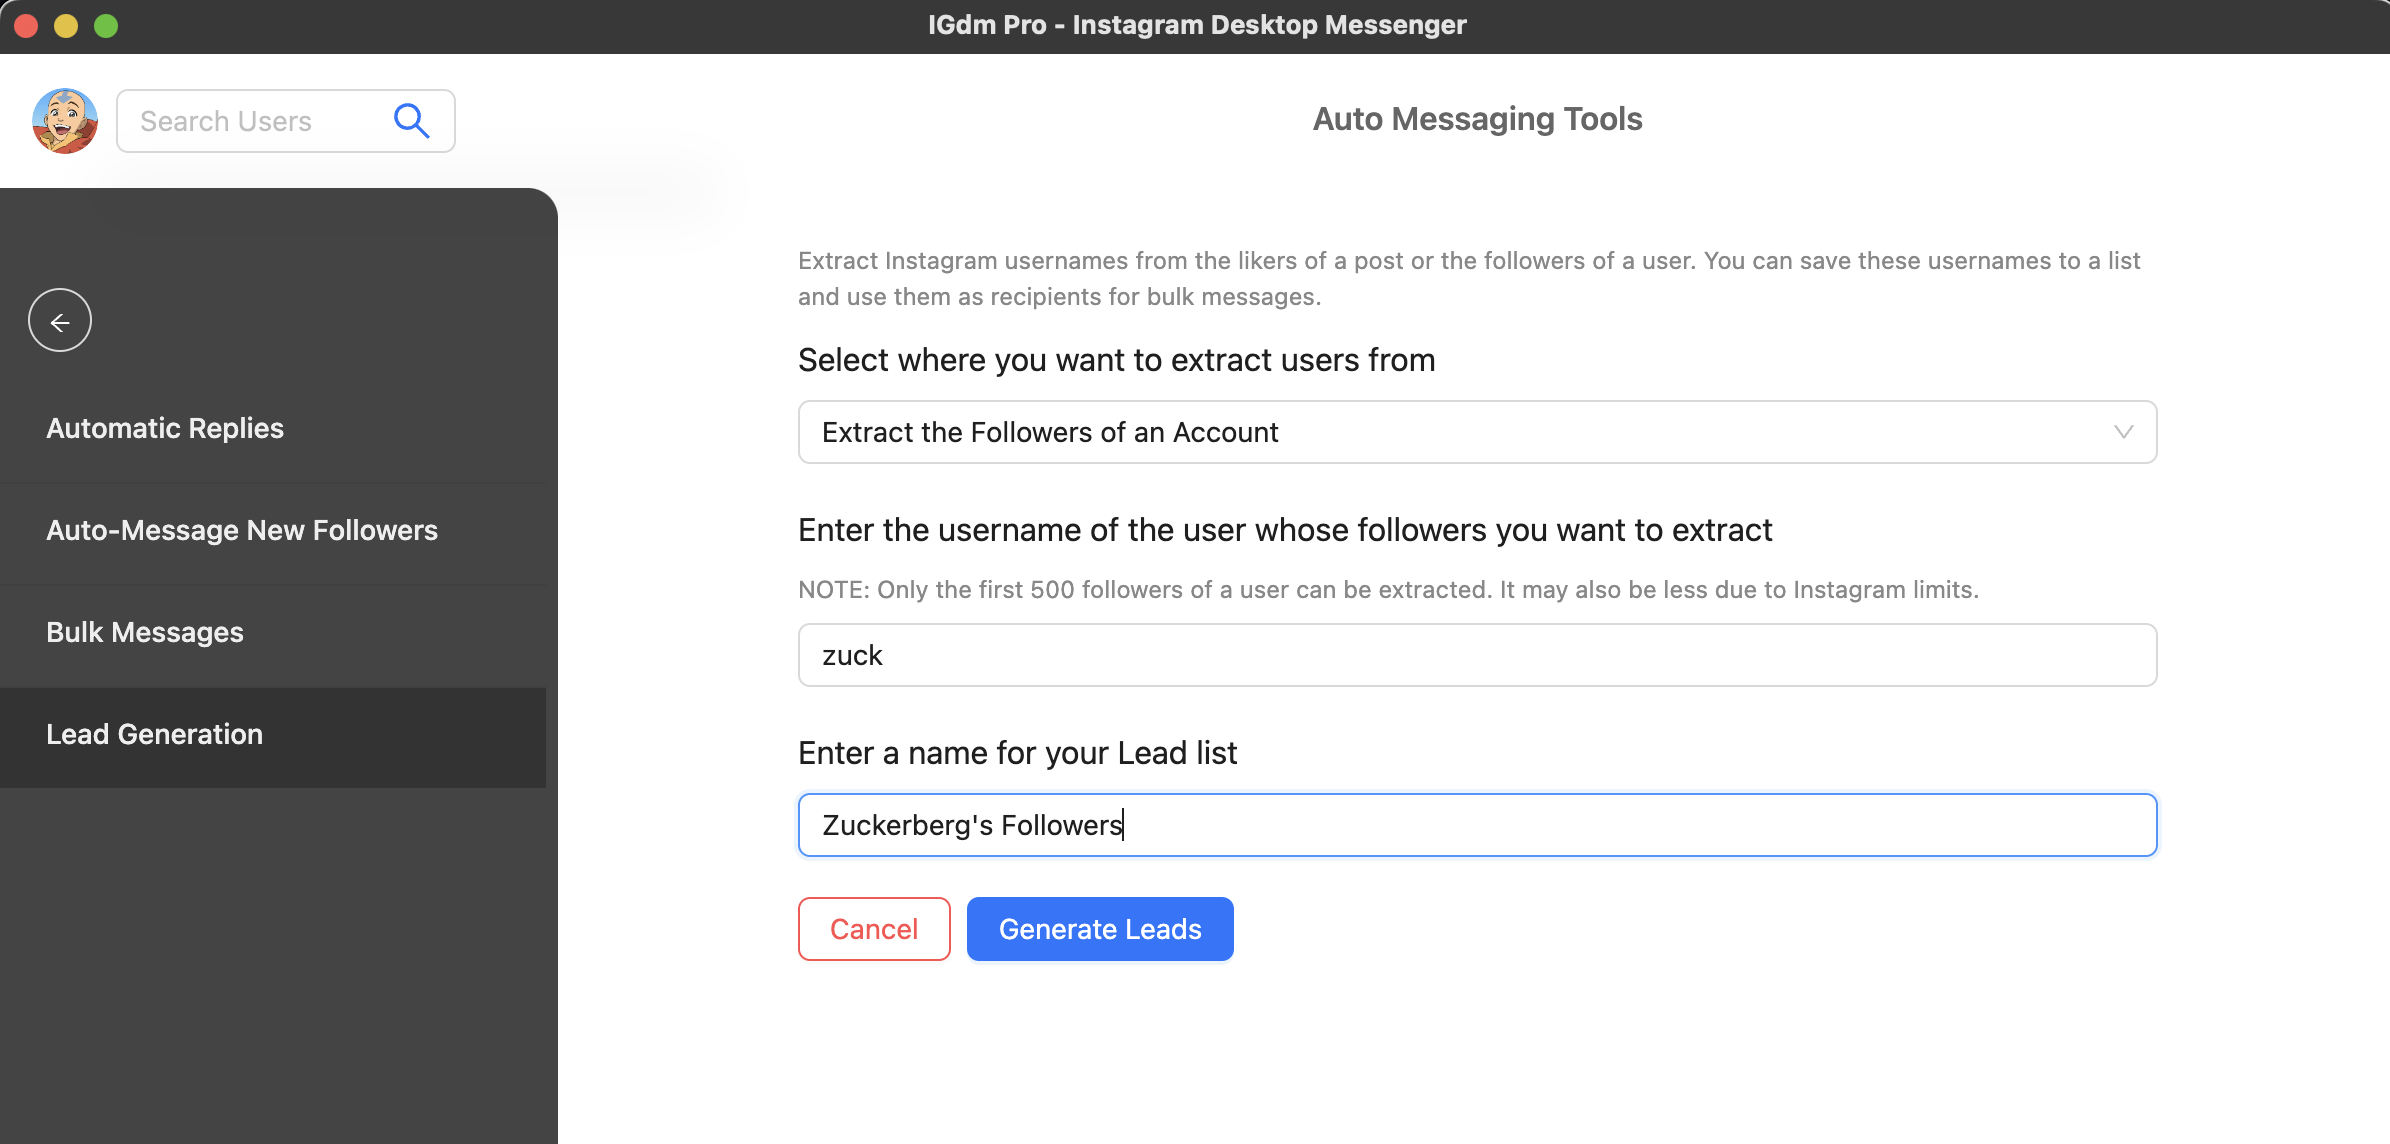The width and height of the screenshot is (2390, 1144).
Task: Toggle the Auto-Message New Followers option
Action: click(242, 532)
